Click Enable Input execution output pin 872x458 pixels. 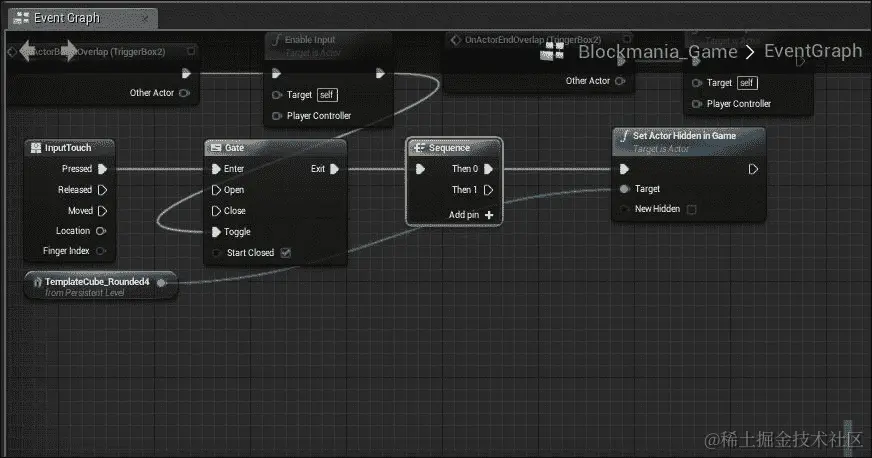tap(380, 73)
